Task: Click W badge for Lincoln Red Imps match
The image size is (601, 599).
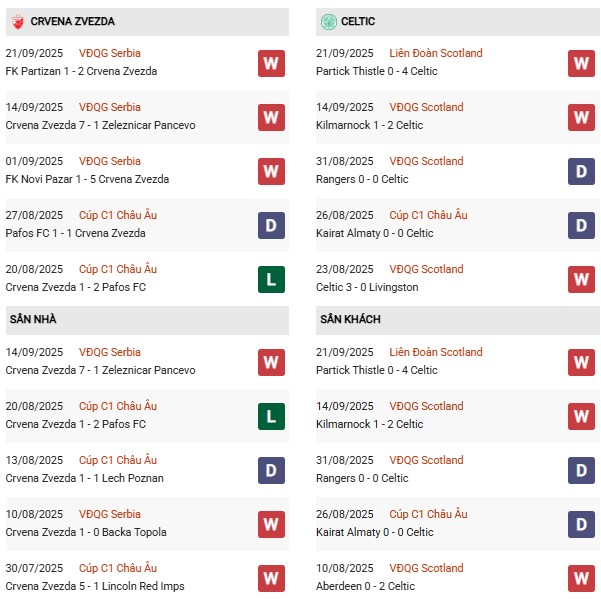Action: [271, 578]
